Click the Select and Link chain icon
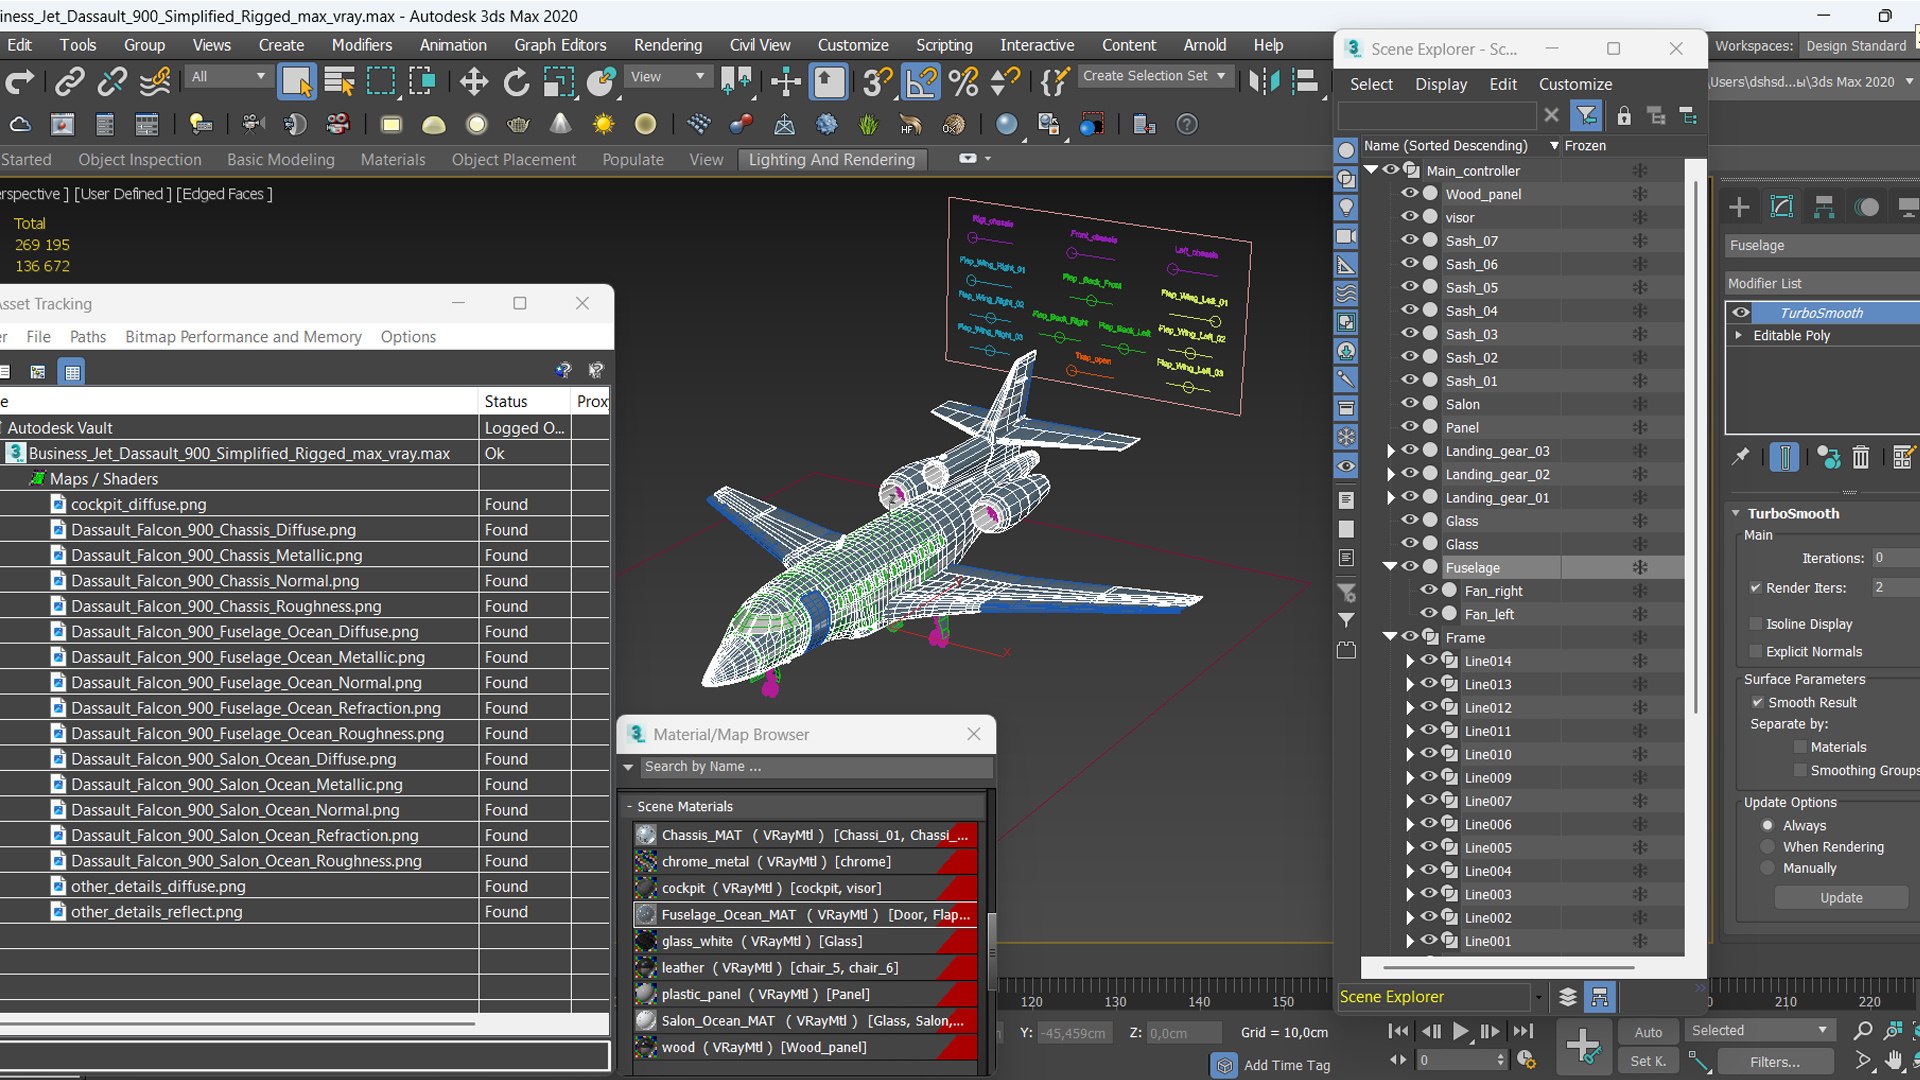Screen dimensions: 1920x1080 (69, 81)
